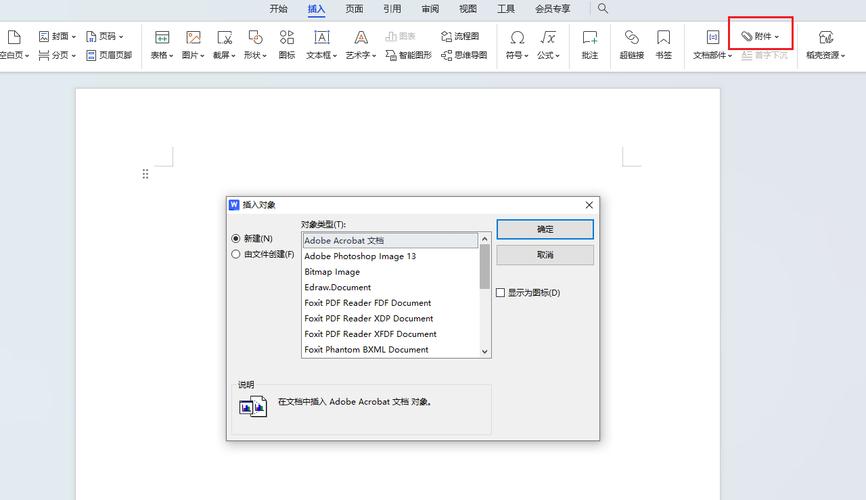Click the 图表 chart button
The image size is (866, 500).
(400, 36)
